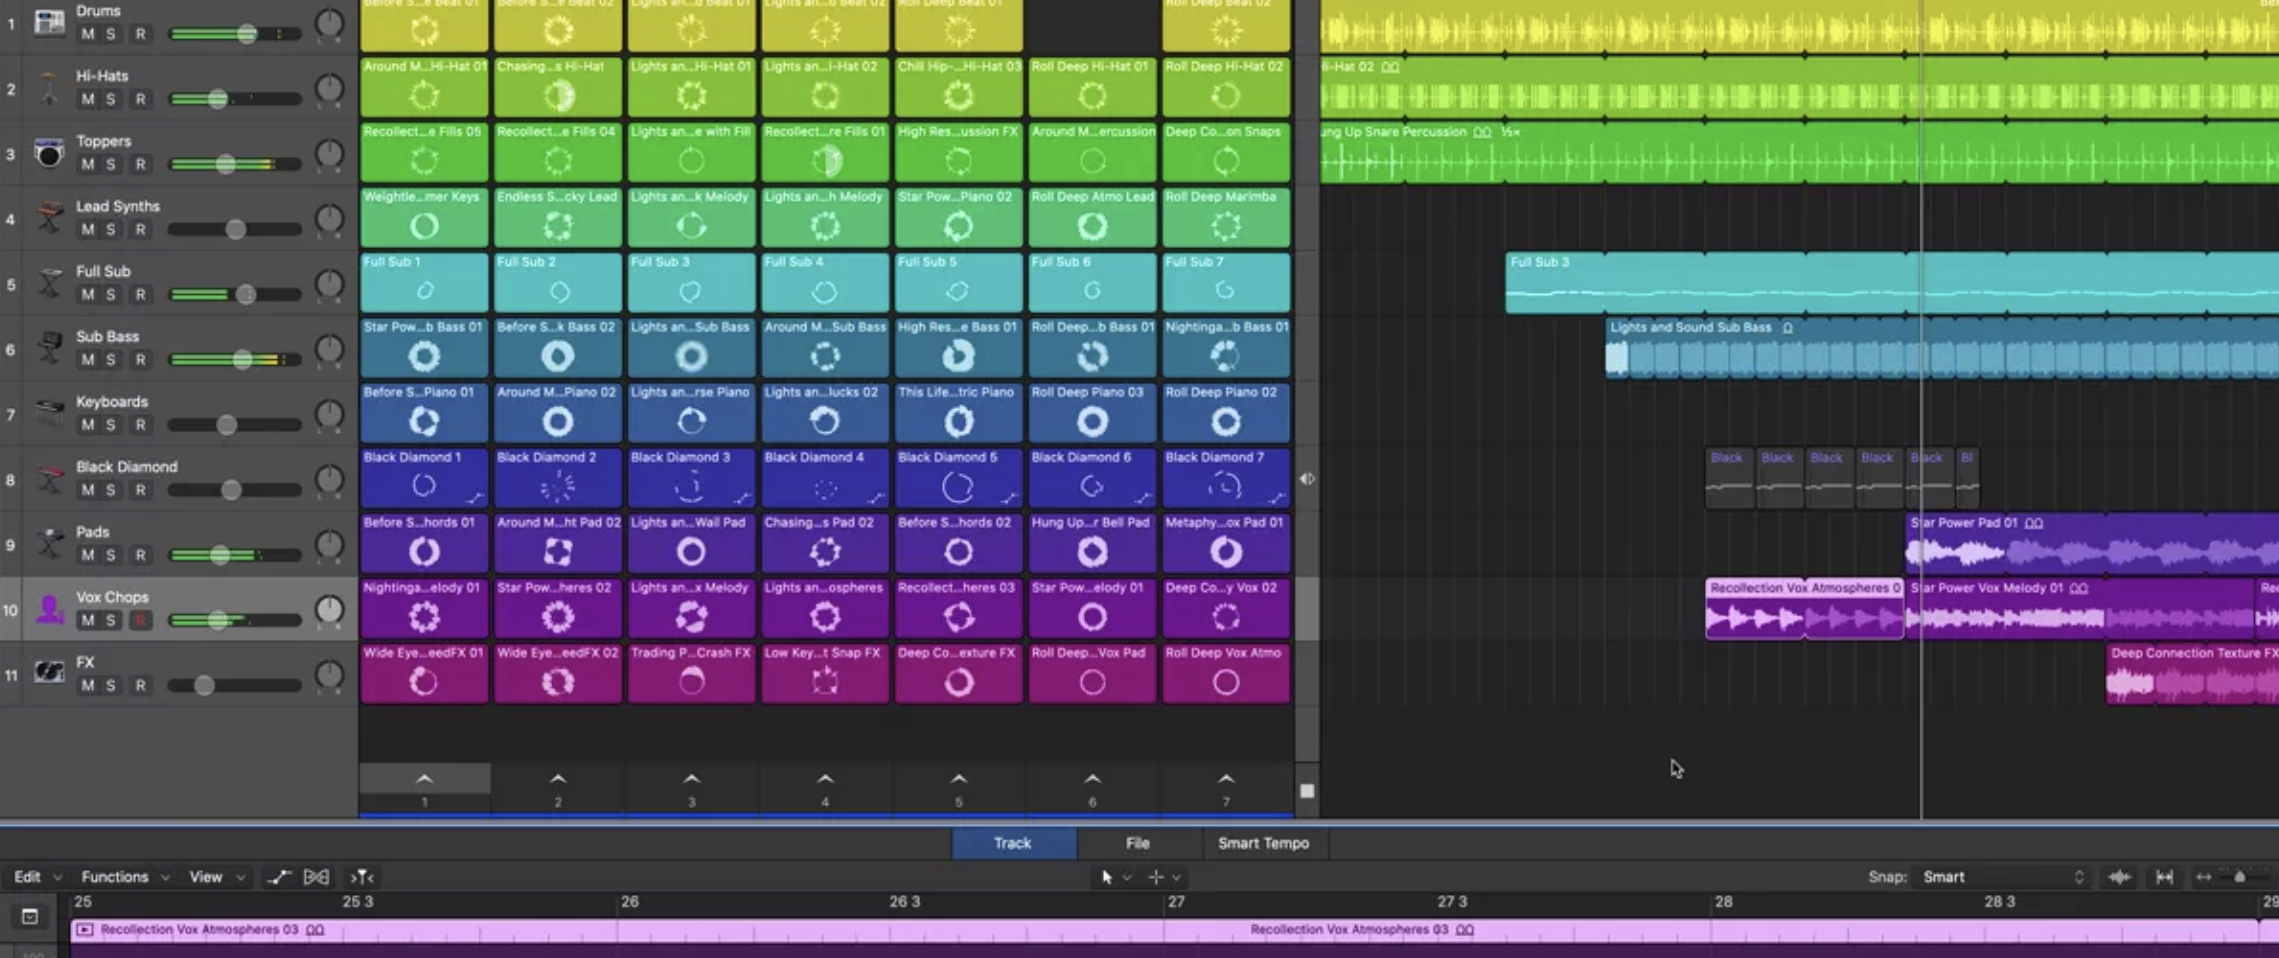The width and height of the screenshot is (2279, 958).
Task: Record-enable the Sub Bass track
Action: pyautogui.click(x=140, y=359)
